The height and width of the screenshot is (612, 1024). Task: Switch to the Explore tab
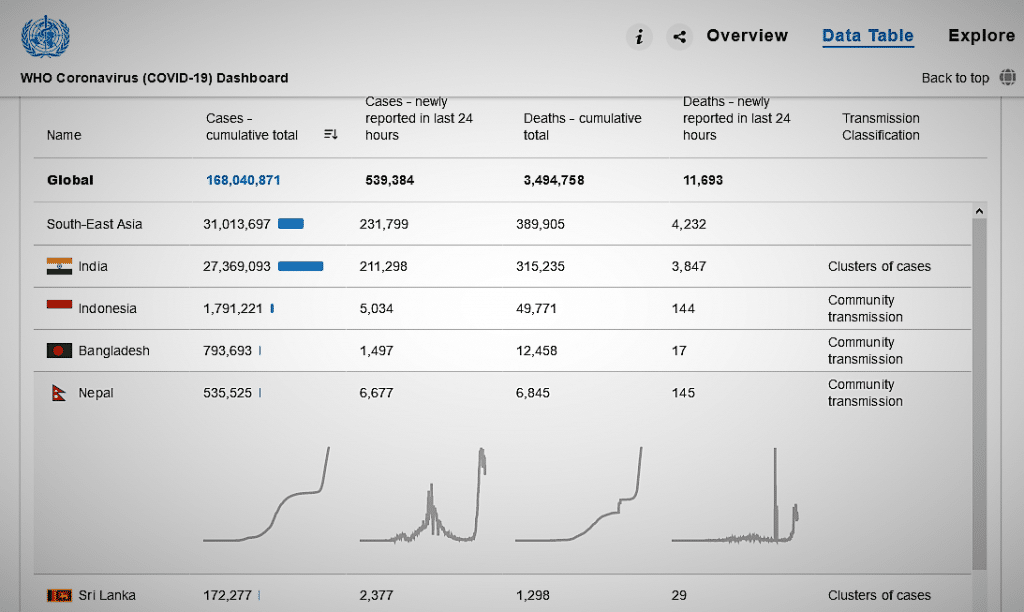click(x=981, y=36)
